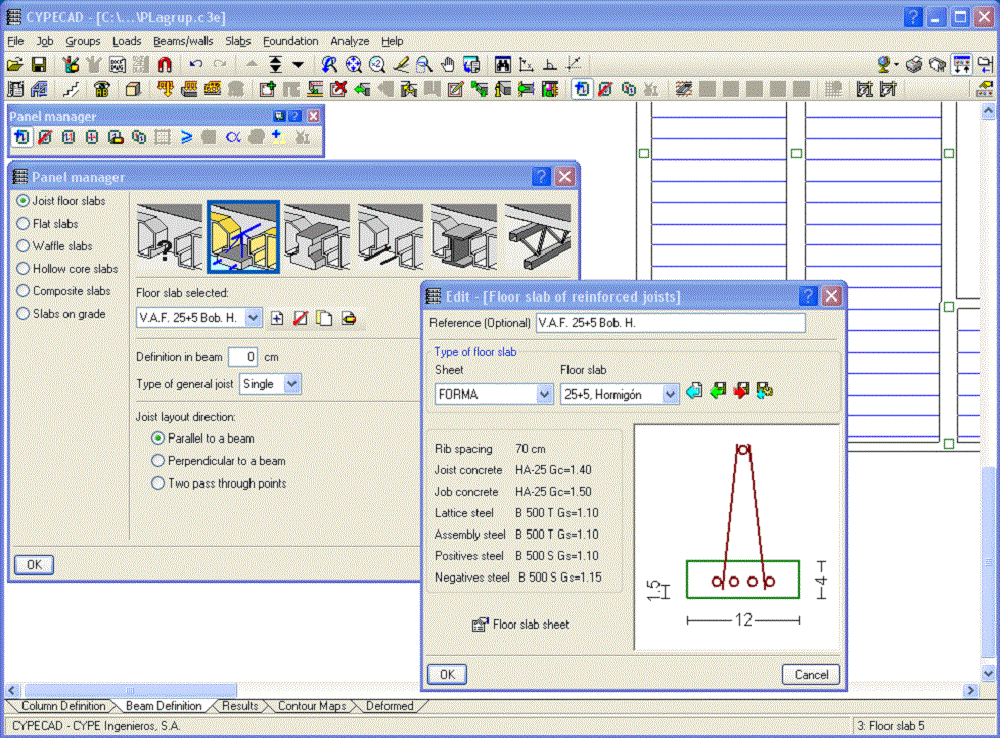Screen dimensions: 1000x738
Task: Click the green left arrow icon in second toolbar
Action: click(362, 89)
